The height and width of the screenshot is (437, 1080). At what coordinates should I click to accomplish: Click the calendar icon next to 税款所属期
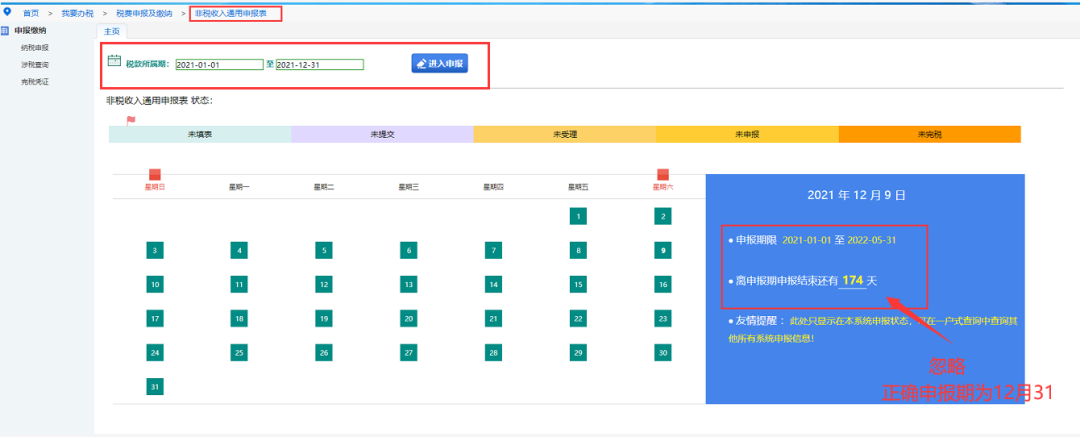pos(114,61)
